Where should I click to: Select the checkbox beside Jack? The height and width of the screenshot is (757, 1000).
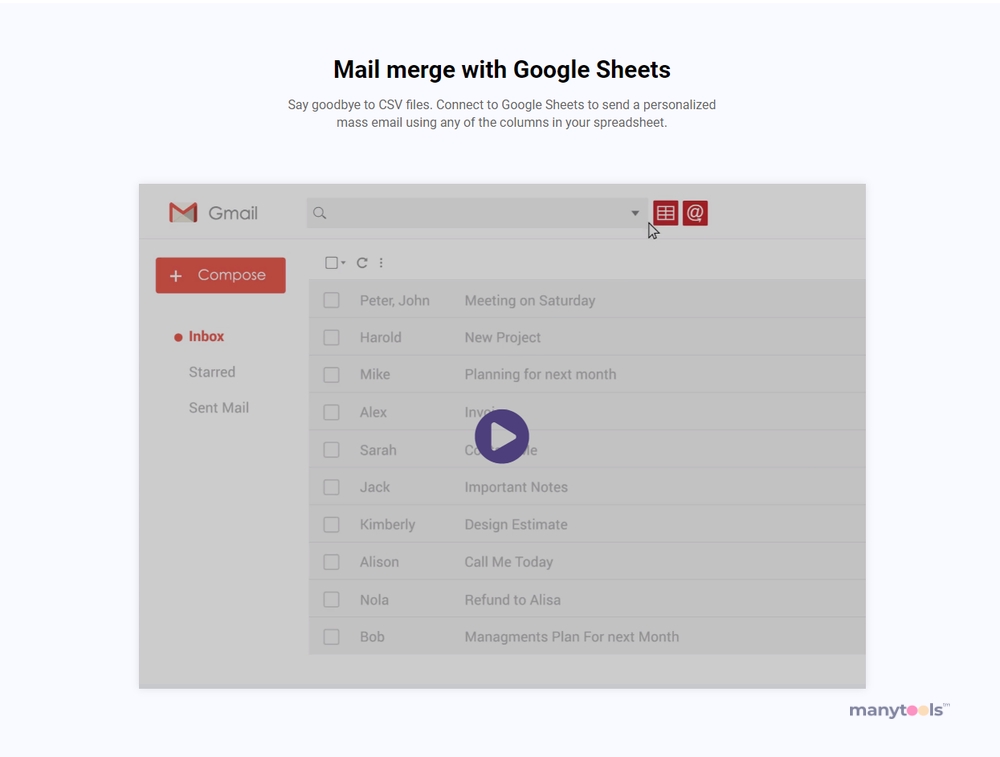[331, 487]
